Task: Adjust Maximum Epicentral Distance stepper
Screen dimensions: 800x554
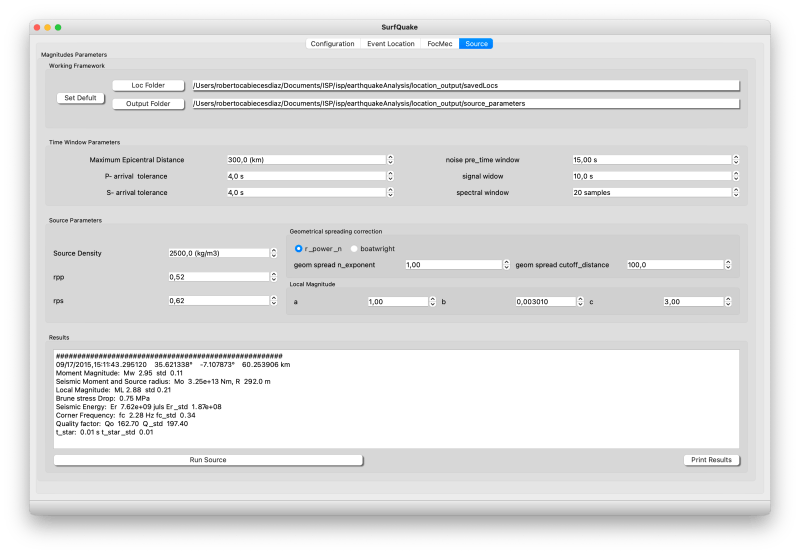Action: pyautogui.click(x=390, y=160)
